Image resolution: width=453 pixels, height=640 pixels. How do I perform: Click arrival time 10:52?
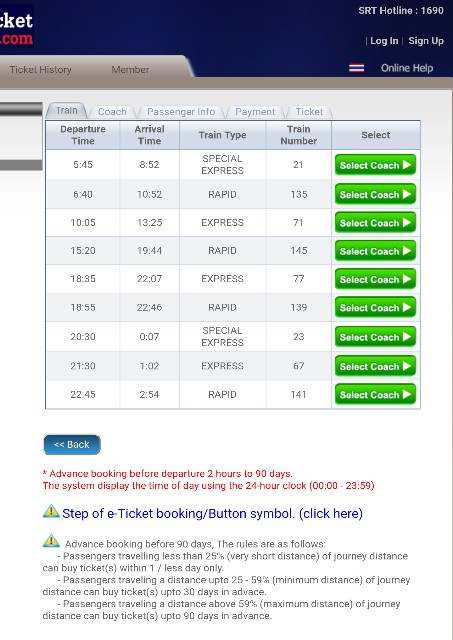pyautogui.click(x=149, y=194)
